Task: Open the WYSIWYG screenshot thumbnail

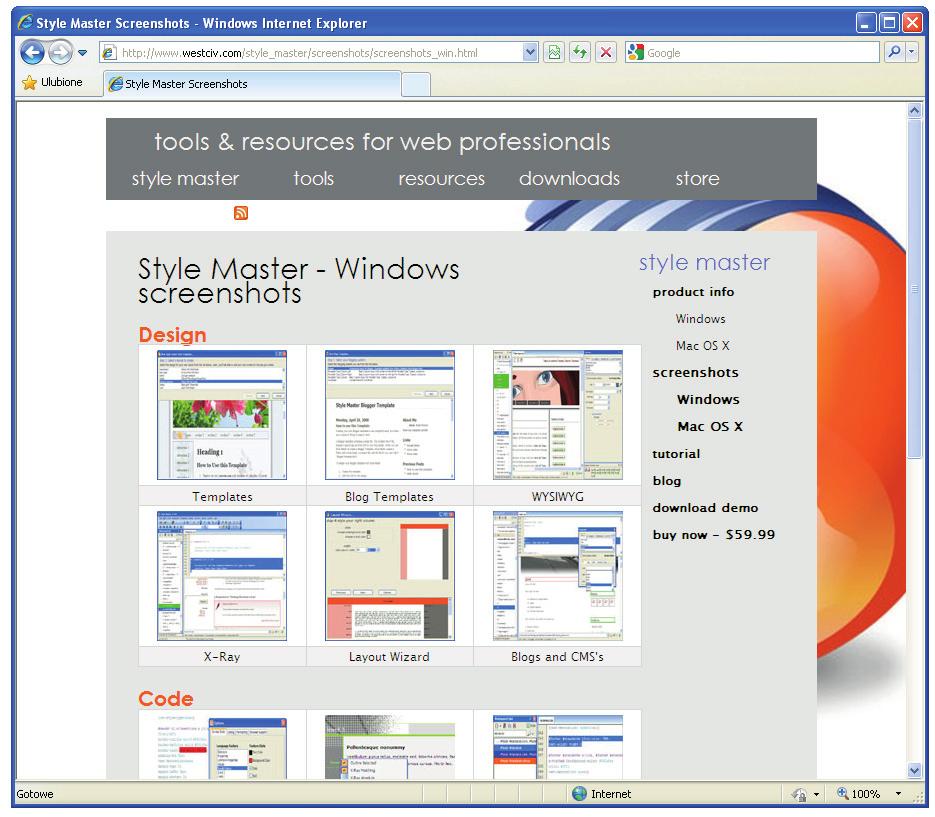Action: point(558,415)
